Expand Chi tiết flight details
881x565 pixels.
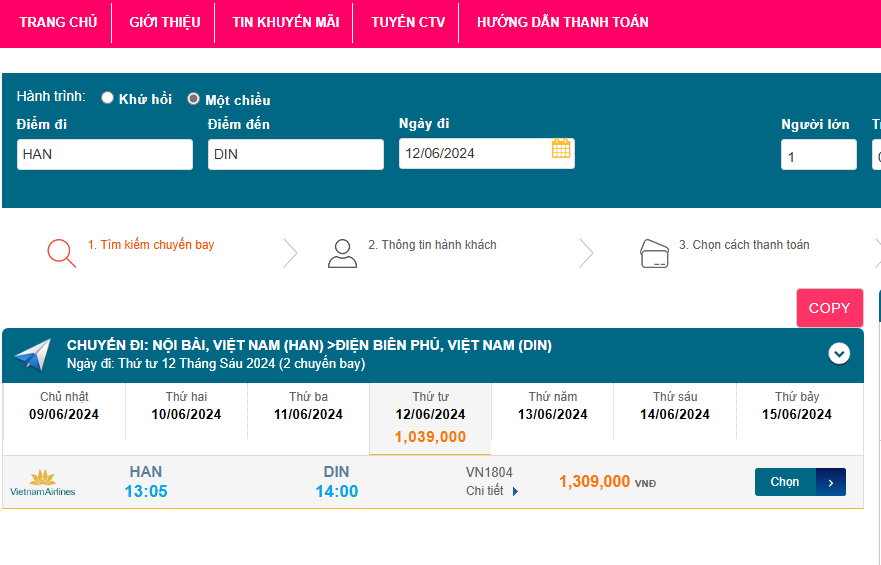[x=492, y=491]
